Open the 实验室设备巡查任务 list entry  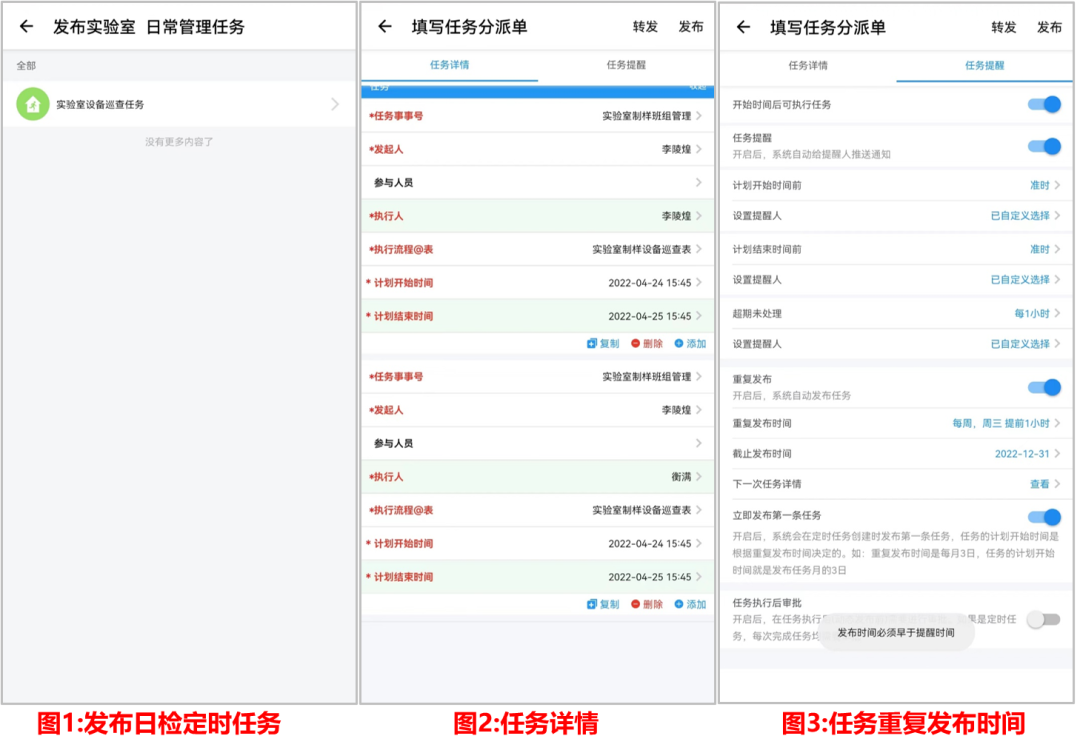tap(180, 104)
